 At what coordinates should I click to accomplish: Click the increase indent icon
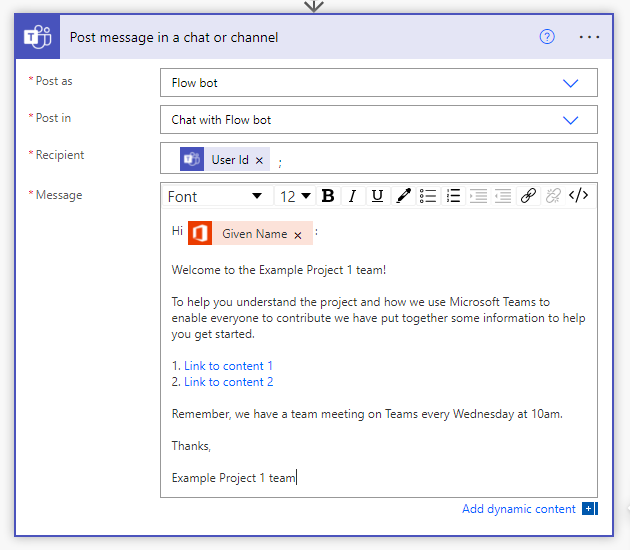[478, 196]
